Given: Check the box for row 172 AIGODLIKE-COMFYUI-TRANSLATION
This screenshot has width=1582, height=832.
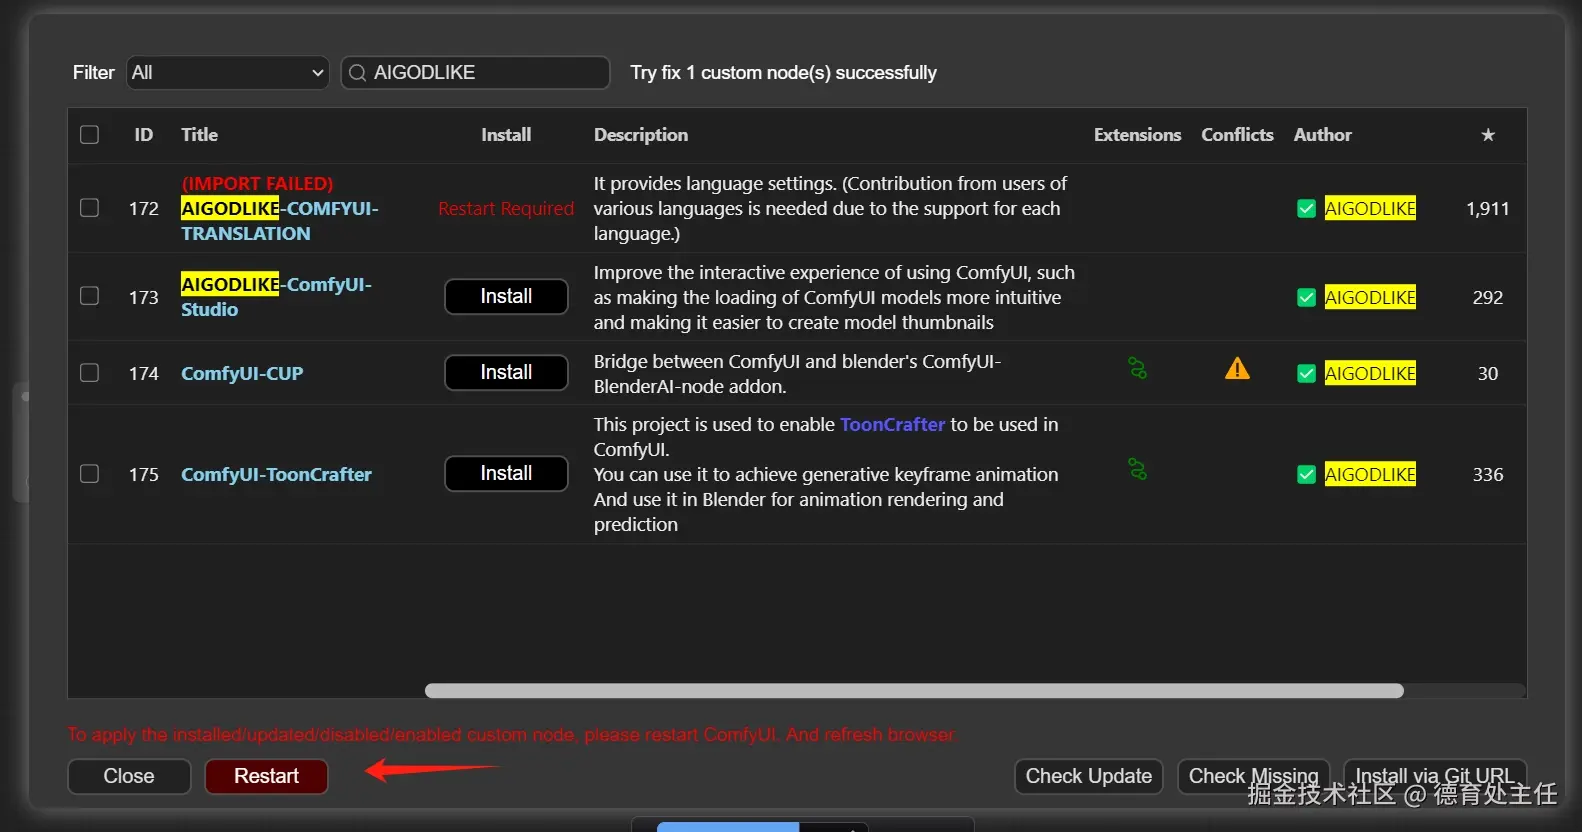Looking at the screenshot, I should (90, 208).
